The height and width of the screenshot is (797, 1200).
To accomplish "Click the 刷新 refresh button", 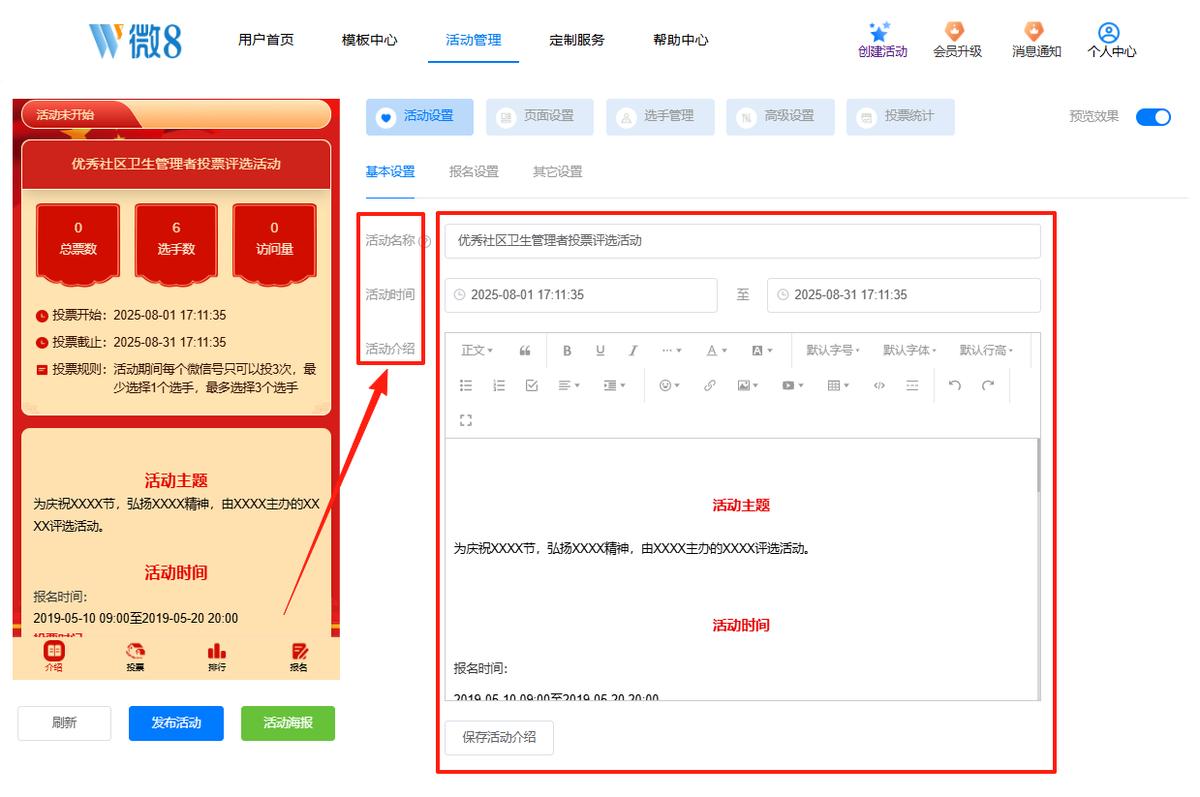I will [64, 723].
